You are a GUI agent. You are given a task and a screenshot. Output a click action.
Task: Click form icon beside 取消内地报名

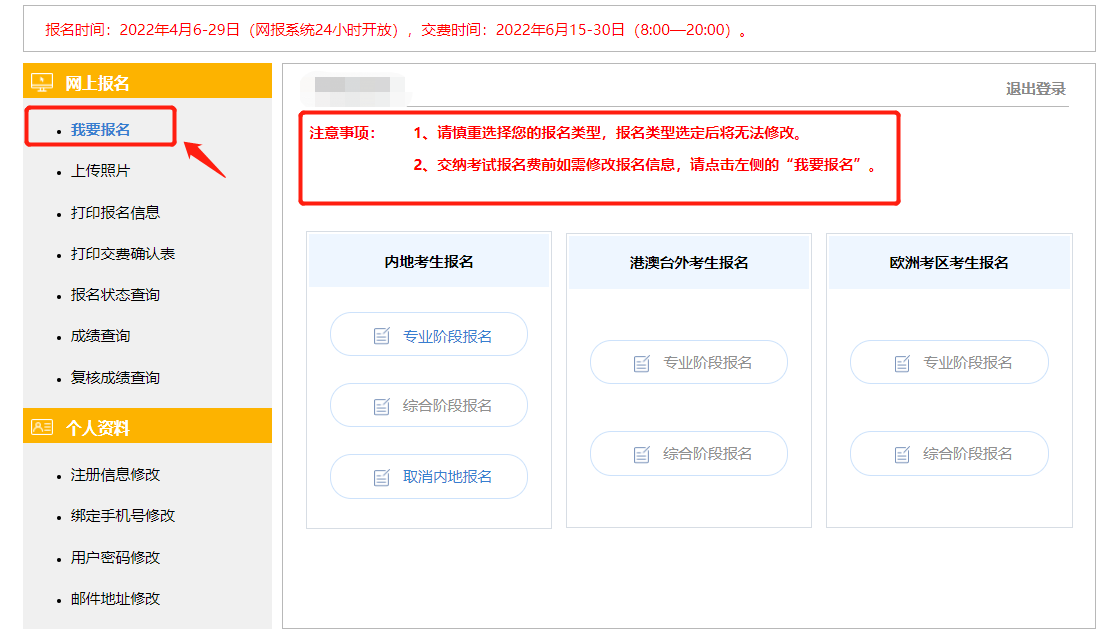pyautogui.click(x=382, y=477)
